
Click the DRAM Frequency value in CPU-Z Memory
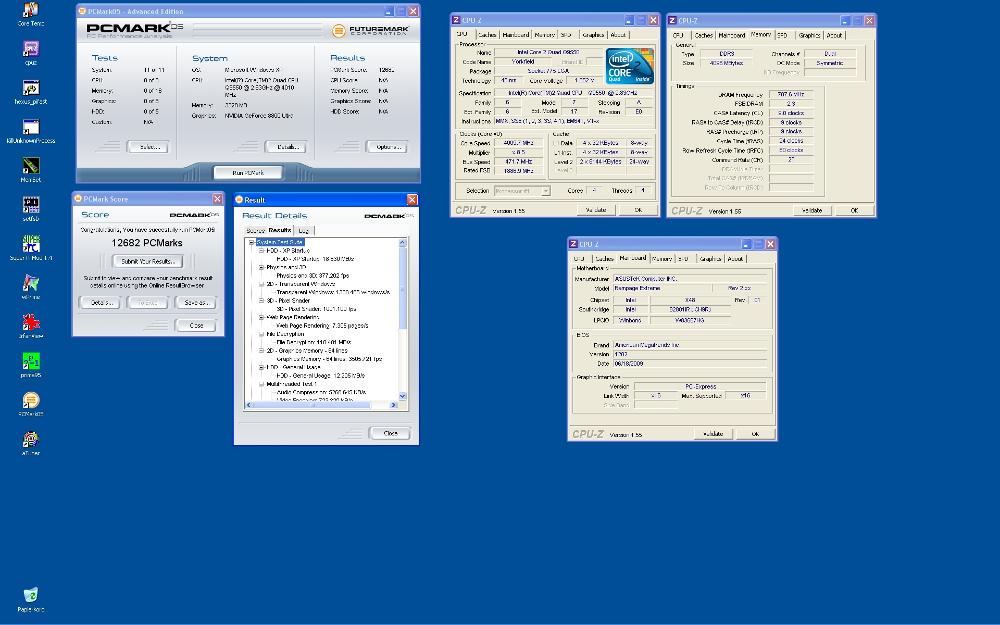[791, 94]
